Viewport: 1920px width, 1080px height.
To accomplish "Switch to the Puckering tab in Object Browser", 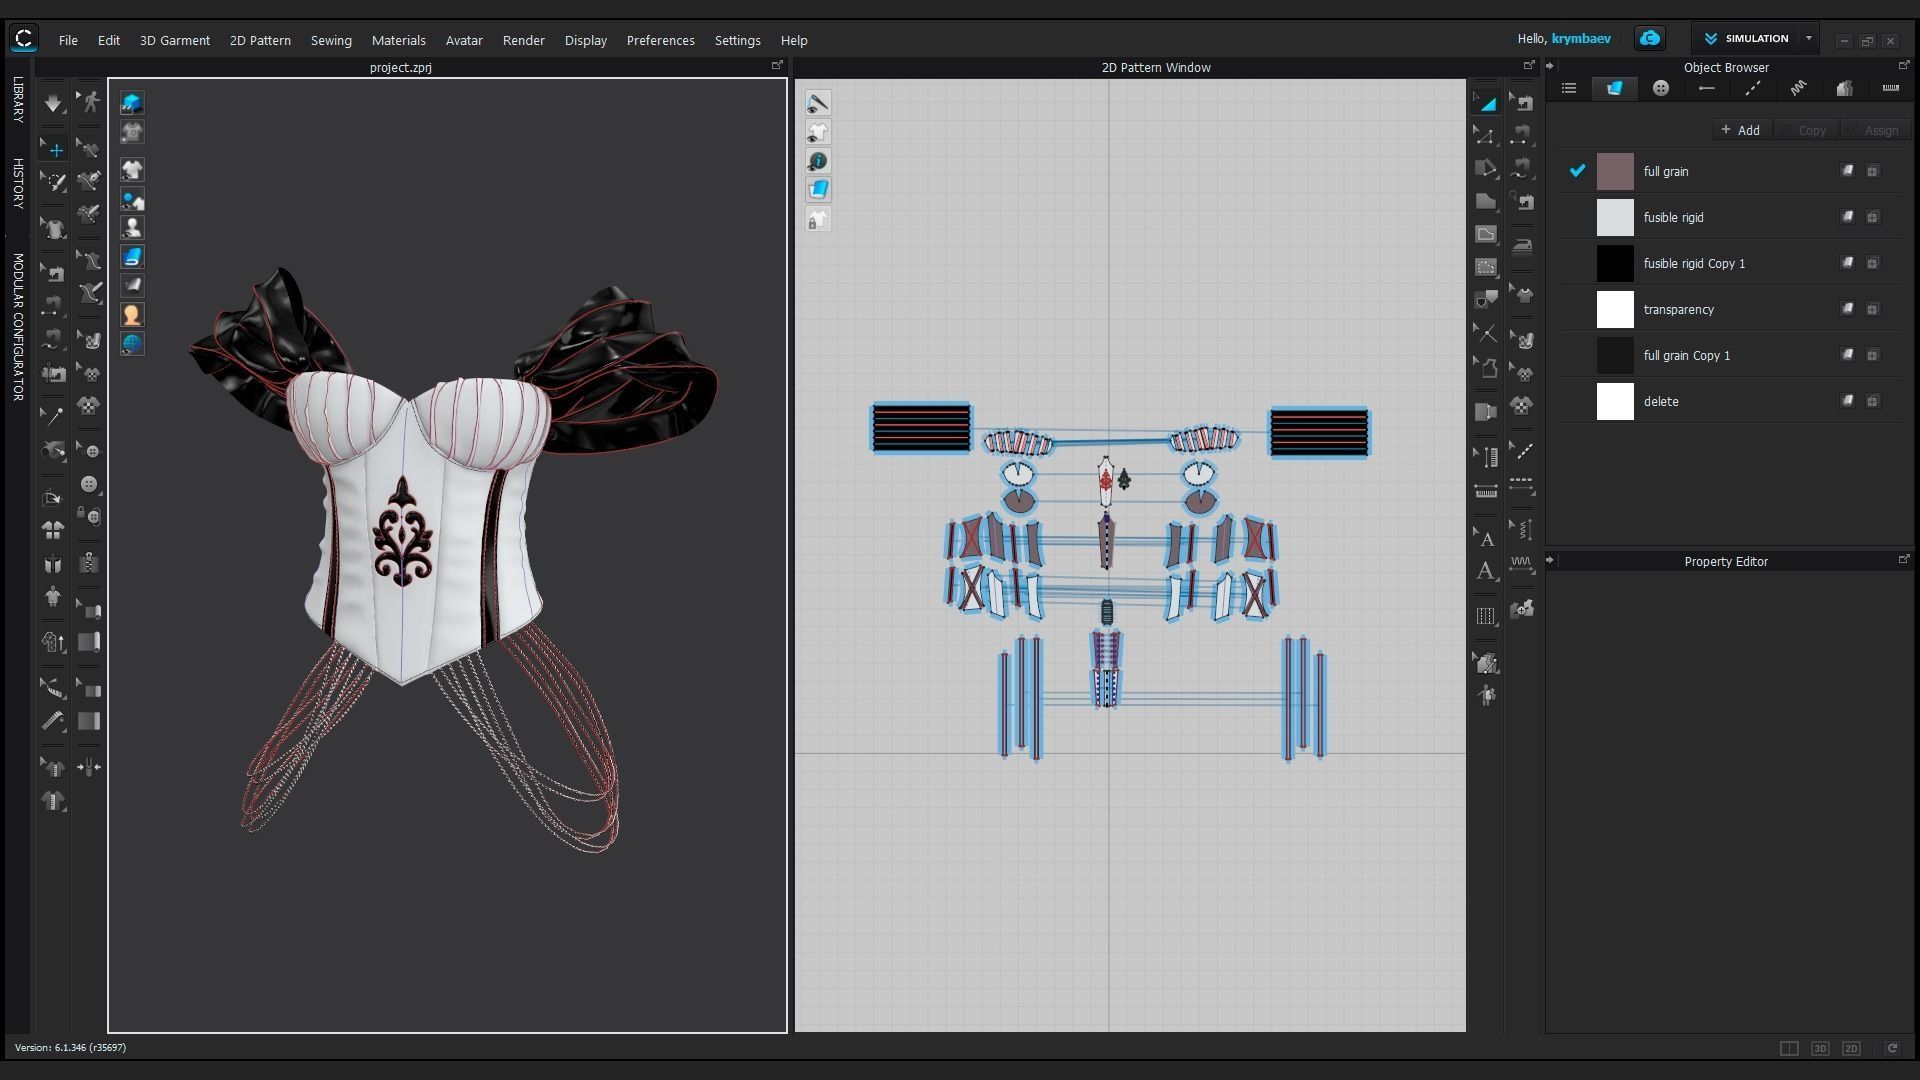I will (1799, 88).
